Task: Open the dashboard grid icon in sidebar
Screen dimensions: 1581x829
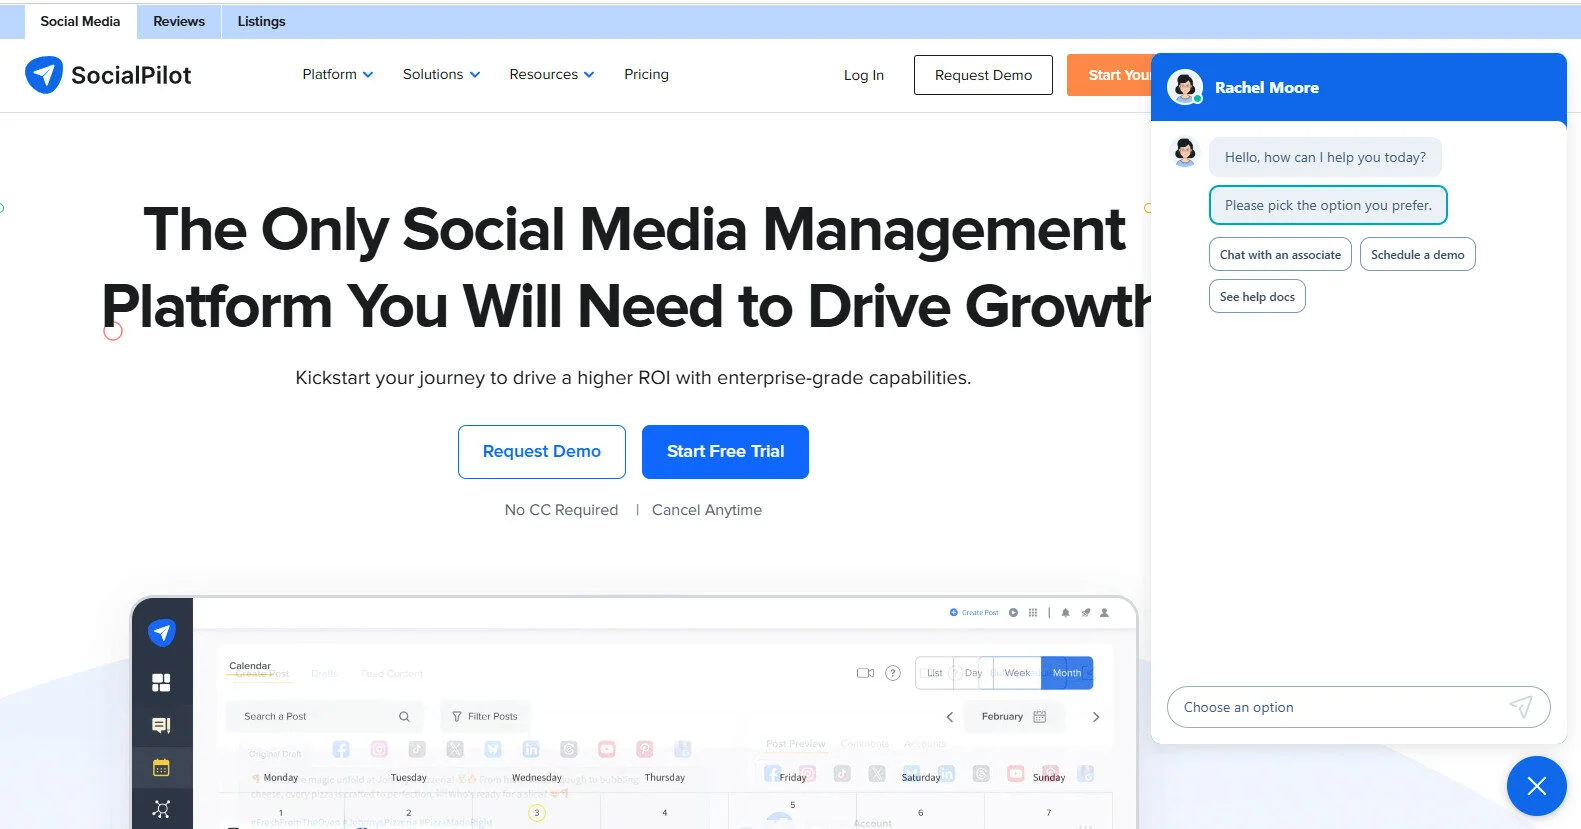Action: 161,683
